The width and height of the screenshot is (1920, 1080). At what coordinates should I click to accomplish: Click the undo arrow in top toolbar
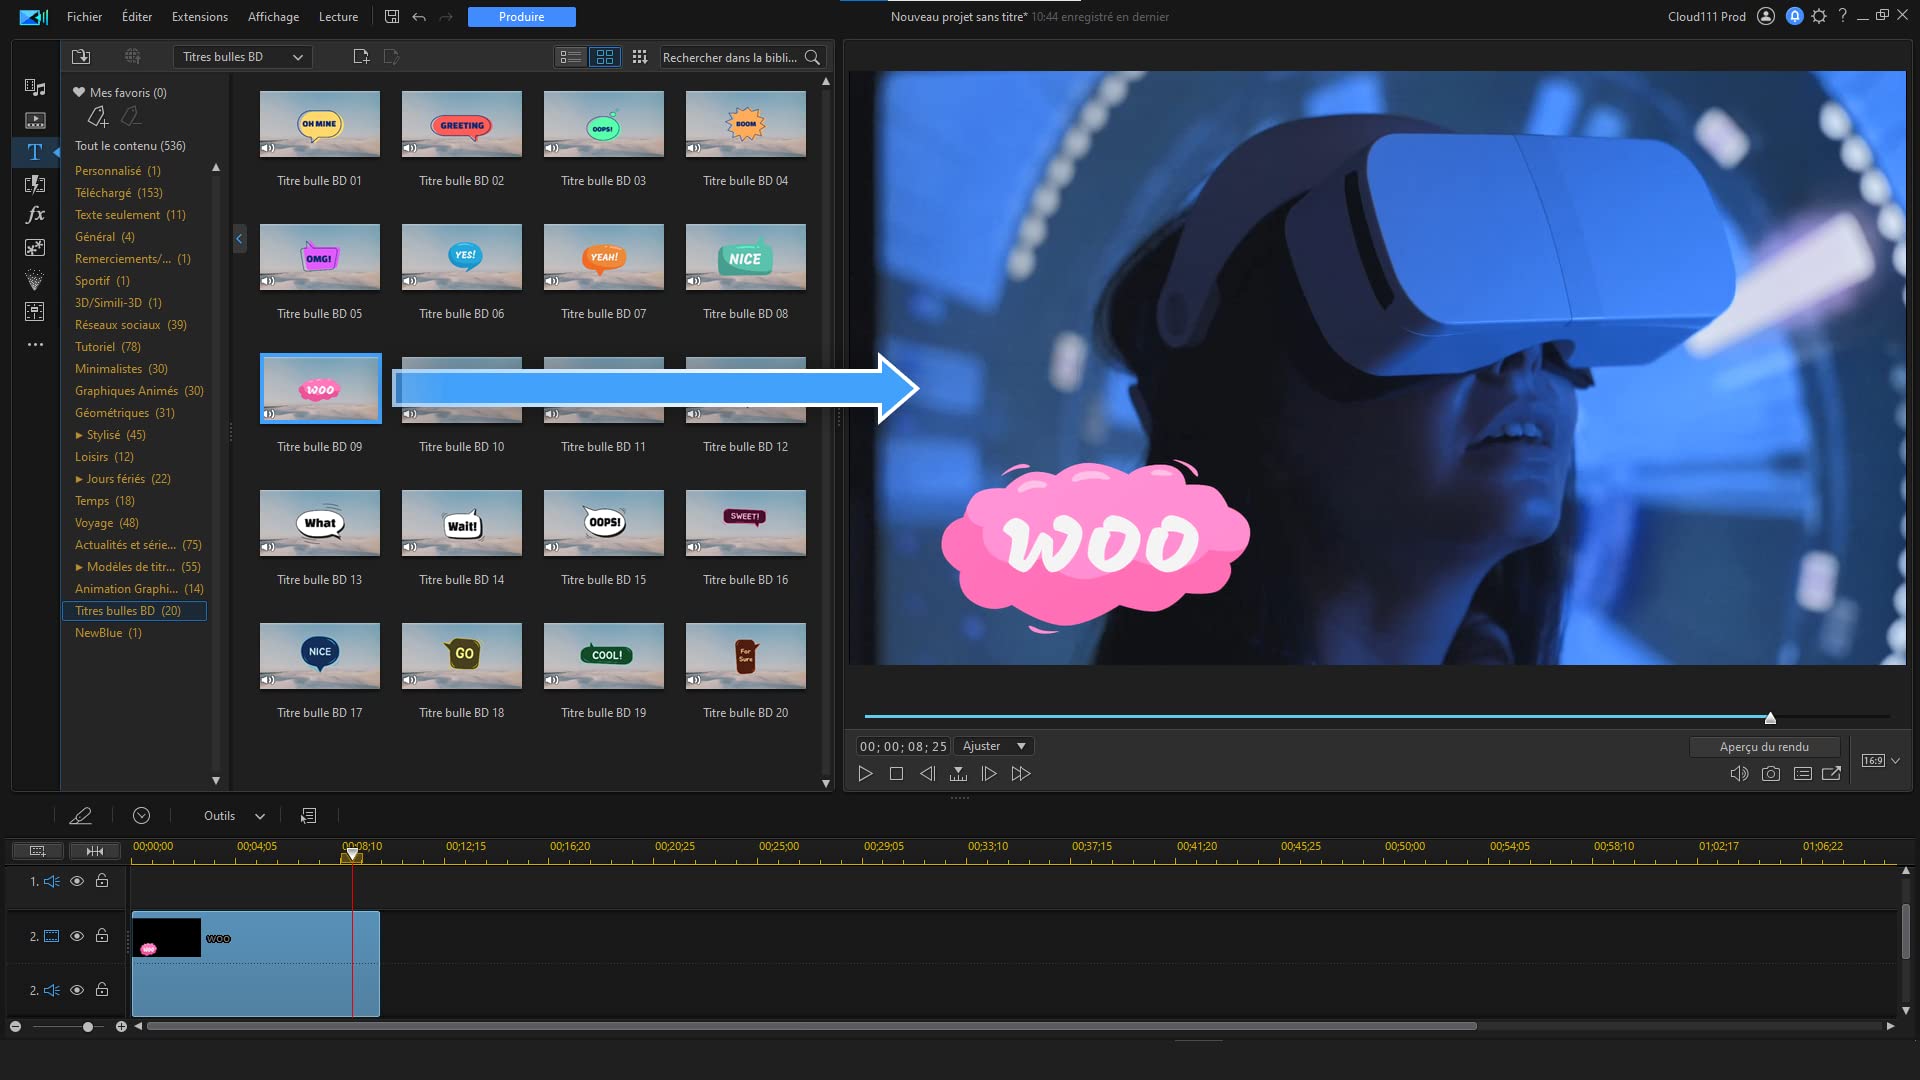pyautogui.click(x=419, y=17)
